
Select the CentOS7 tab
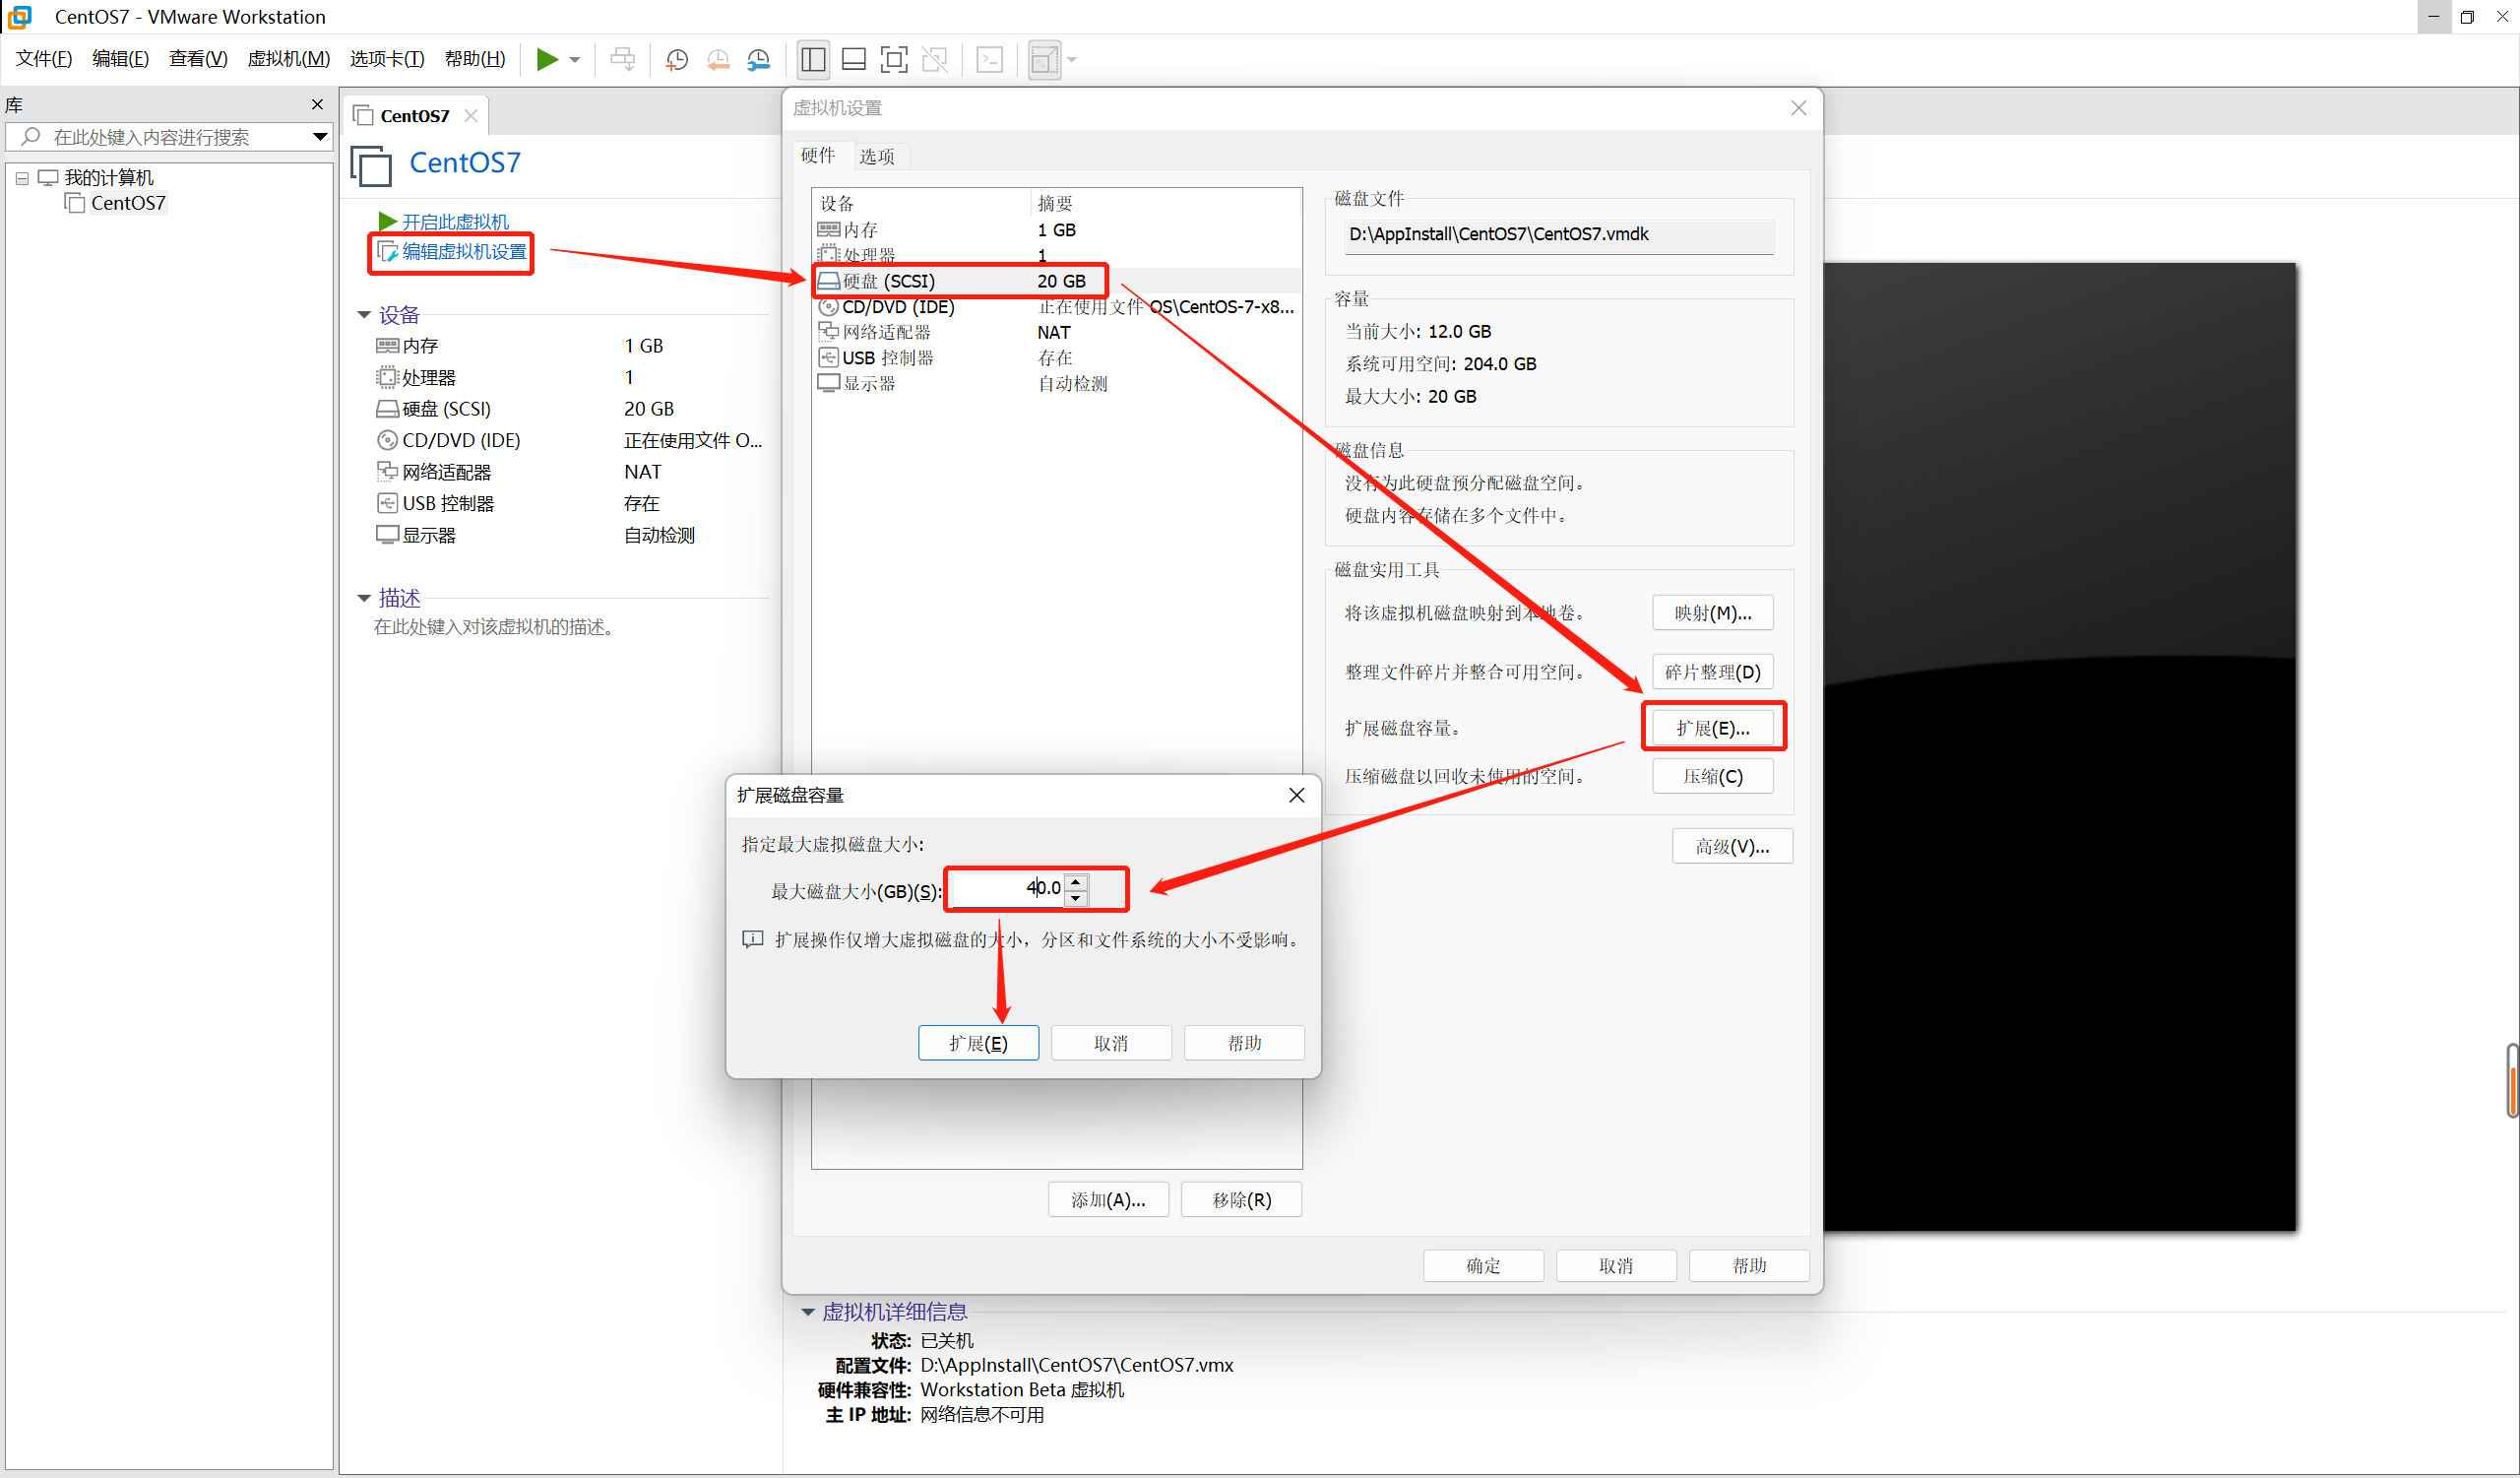click(415, 116)
